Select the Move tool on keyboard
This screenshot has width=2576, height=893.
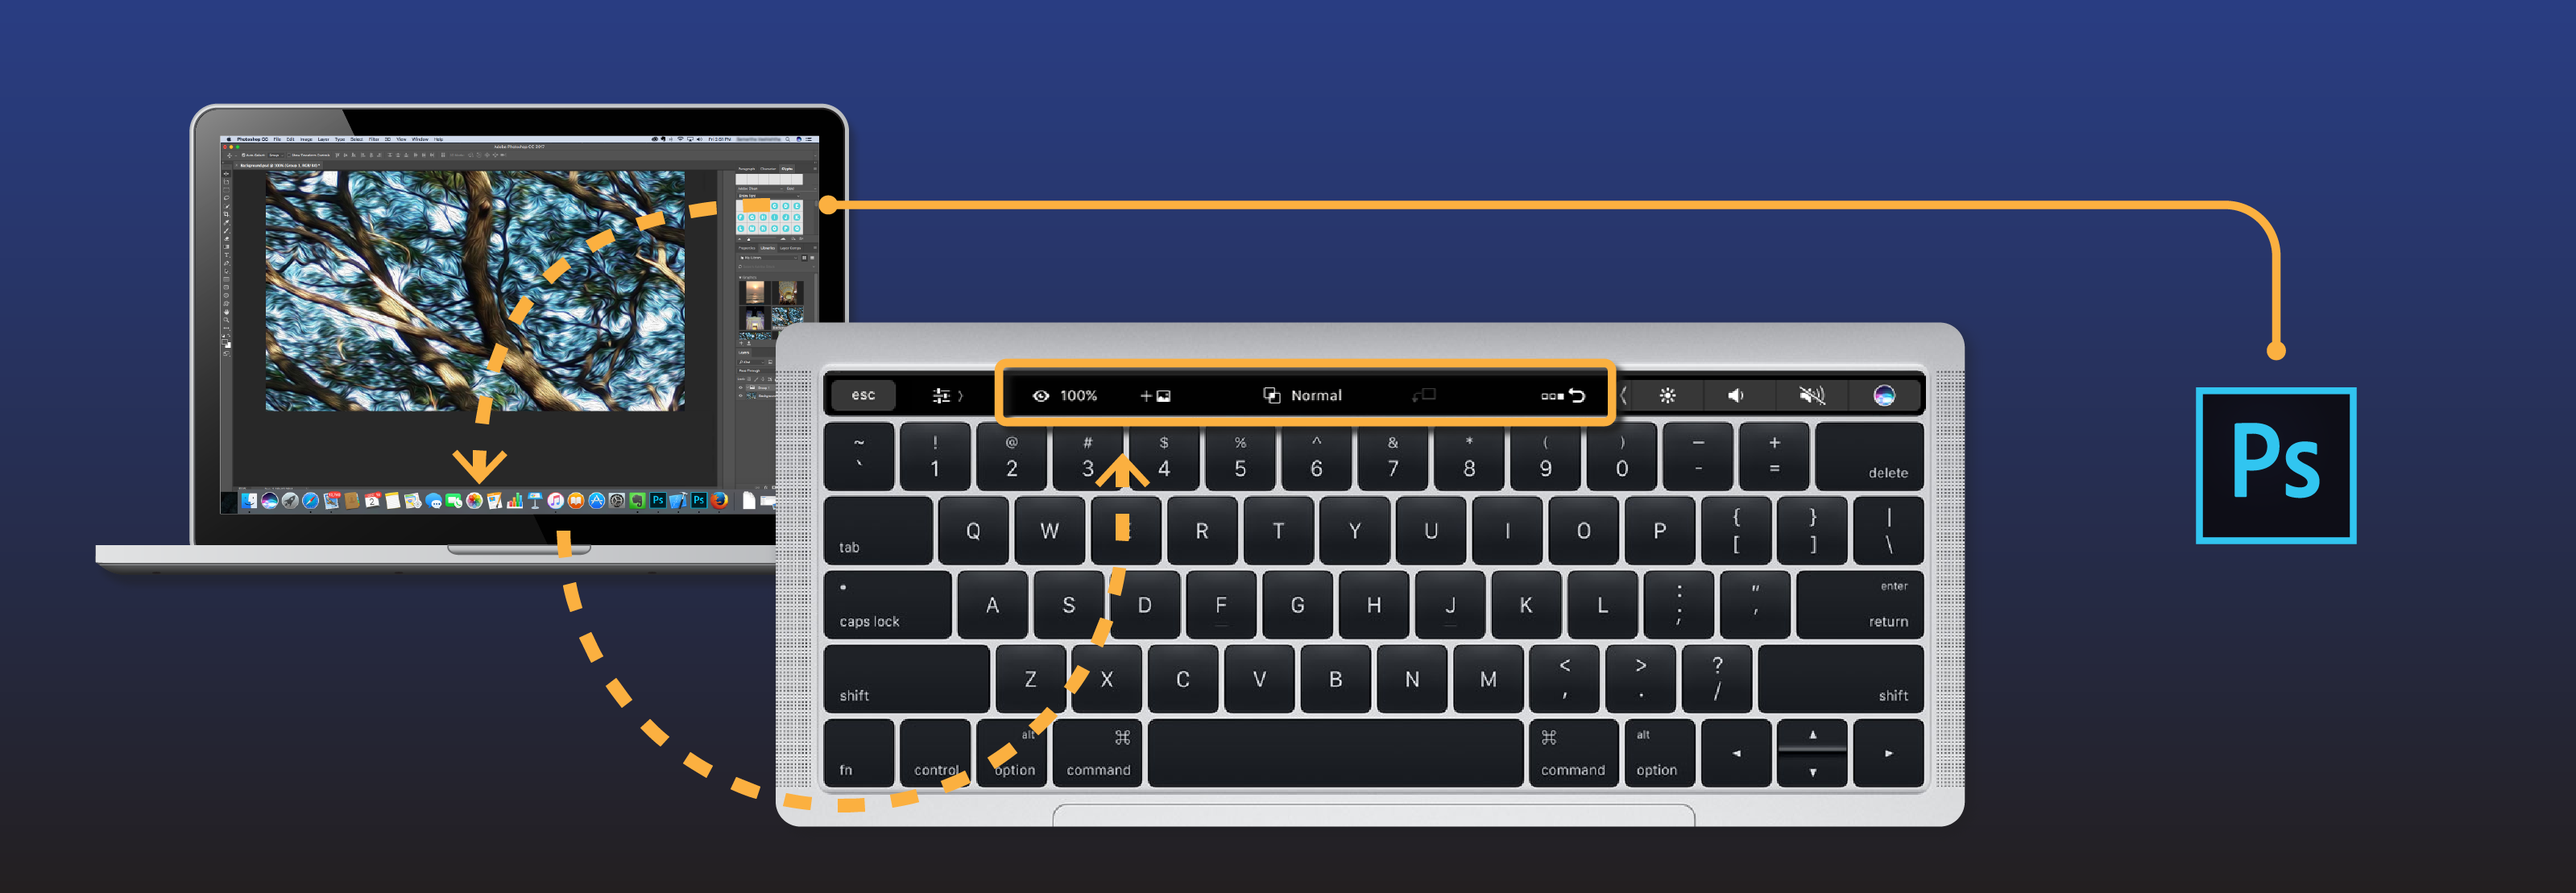(1253, 684)
